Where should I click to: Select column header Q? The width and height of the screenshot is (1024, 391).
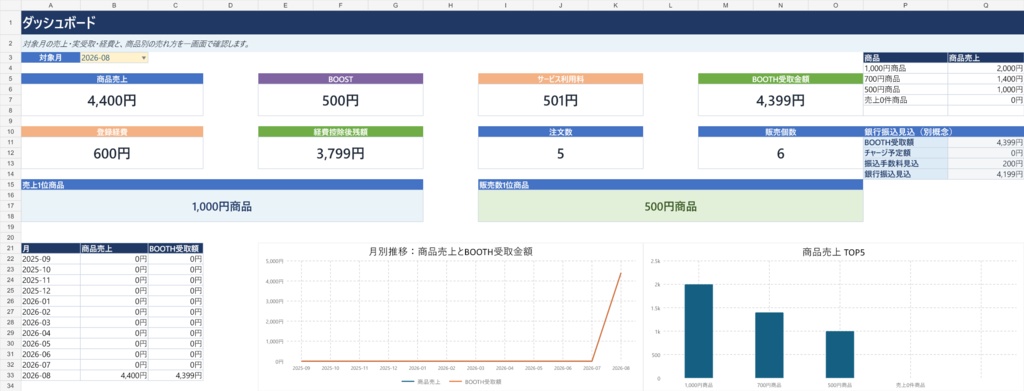coord(985,5)
